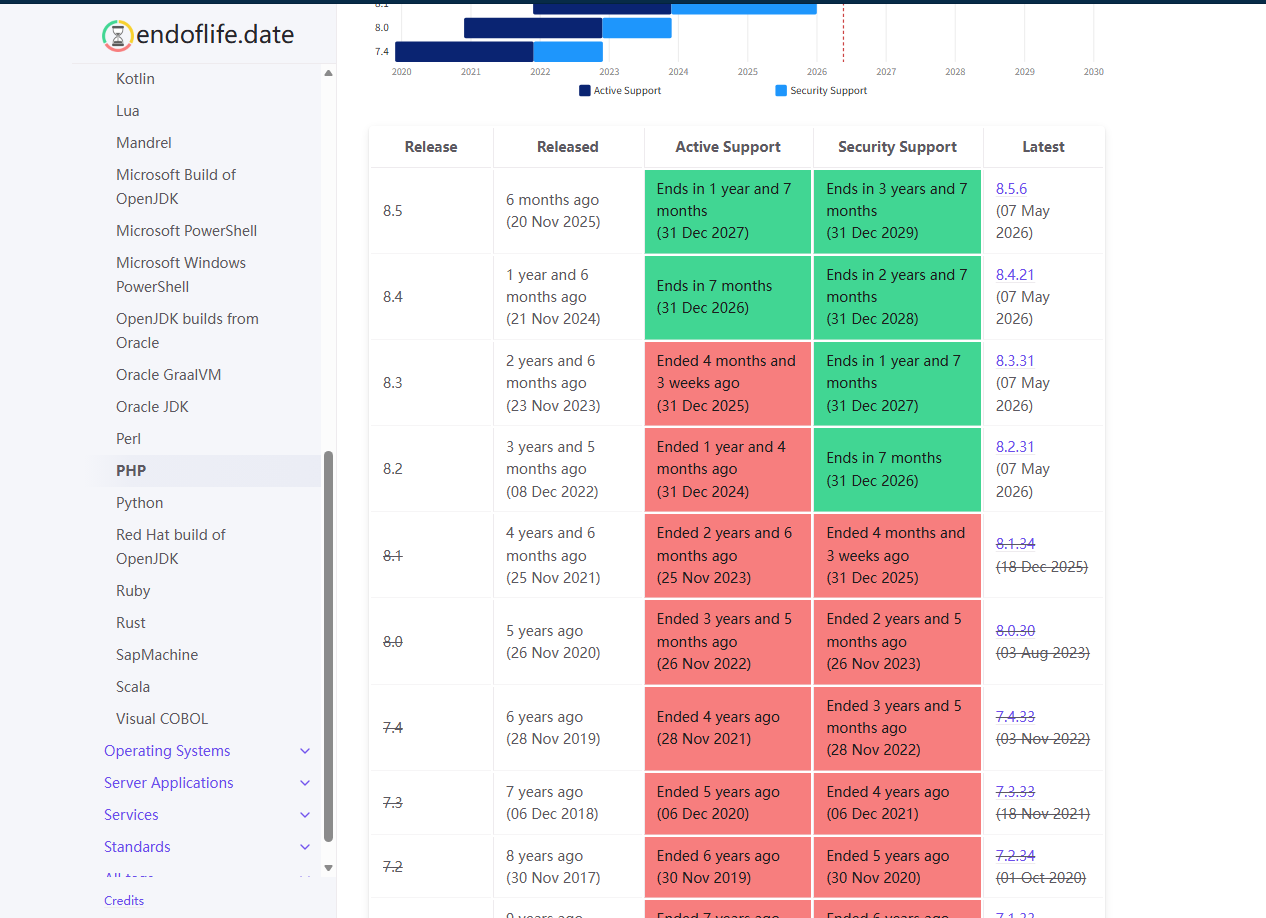1266x918 pixels.
Task: Click the endoflife.date hourglass logo icon
Action: click(x=118, y=36)
